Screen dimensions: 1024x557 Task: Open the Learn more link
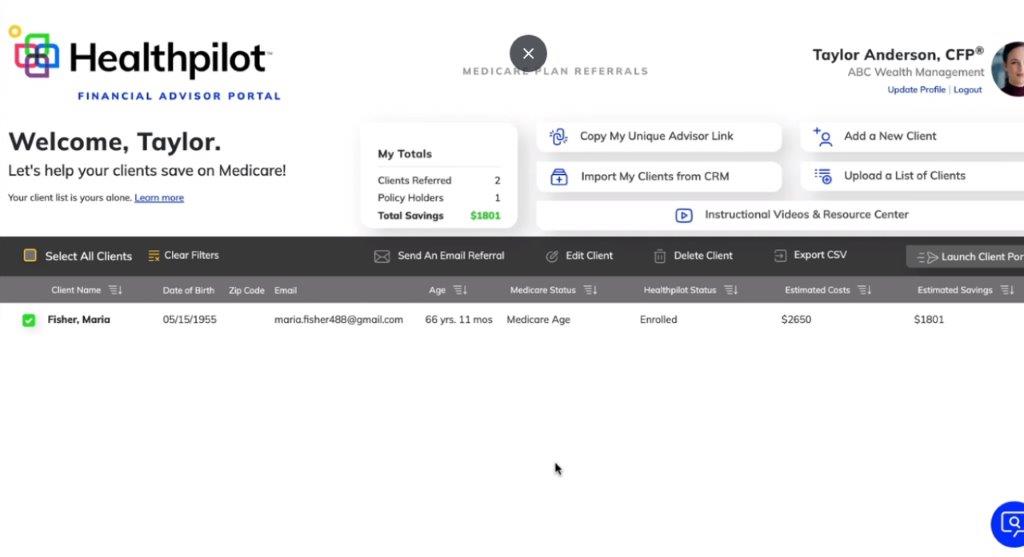coord(159,198)
